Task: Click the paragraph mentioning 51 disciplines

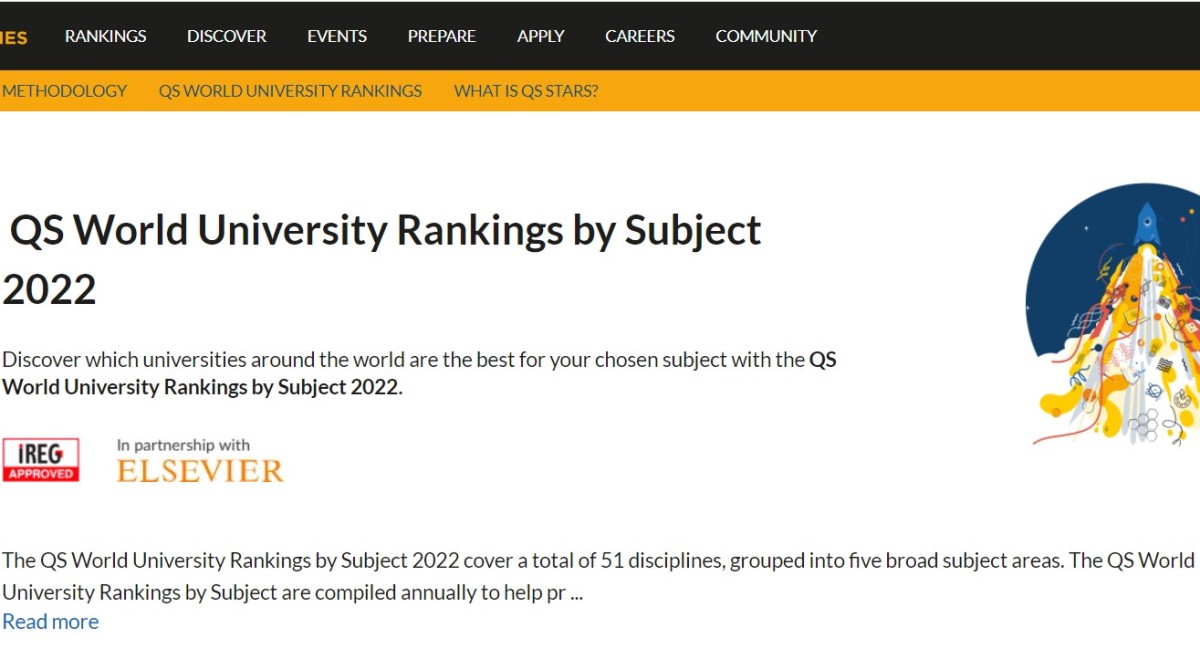Action: (598, 576)
